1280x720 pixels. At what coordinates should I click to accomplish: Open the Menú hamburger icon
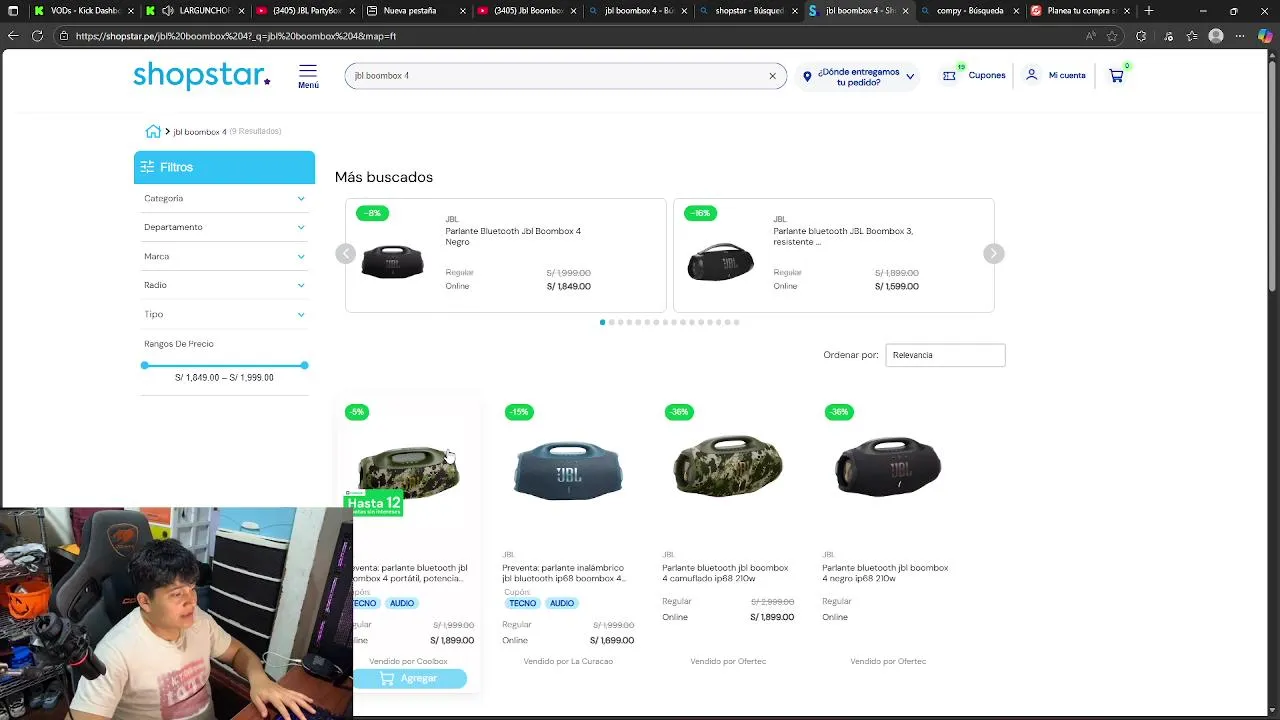pyautogui.click(x=308, y=71)
